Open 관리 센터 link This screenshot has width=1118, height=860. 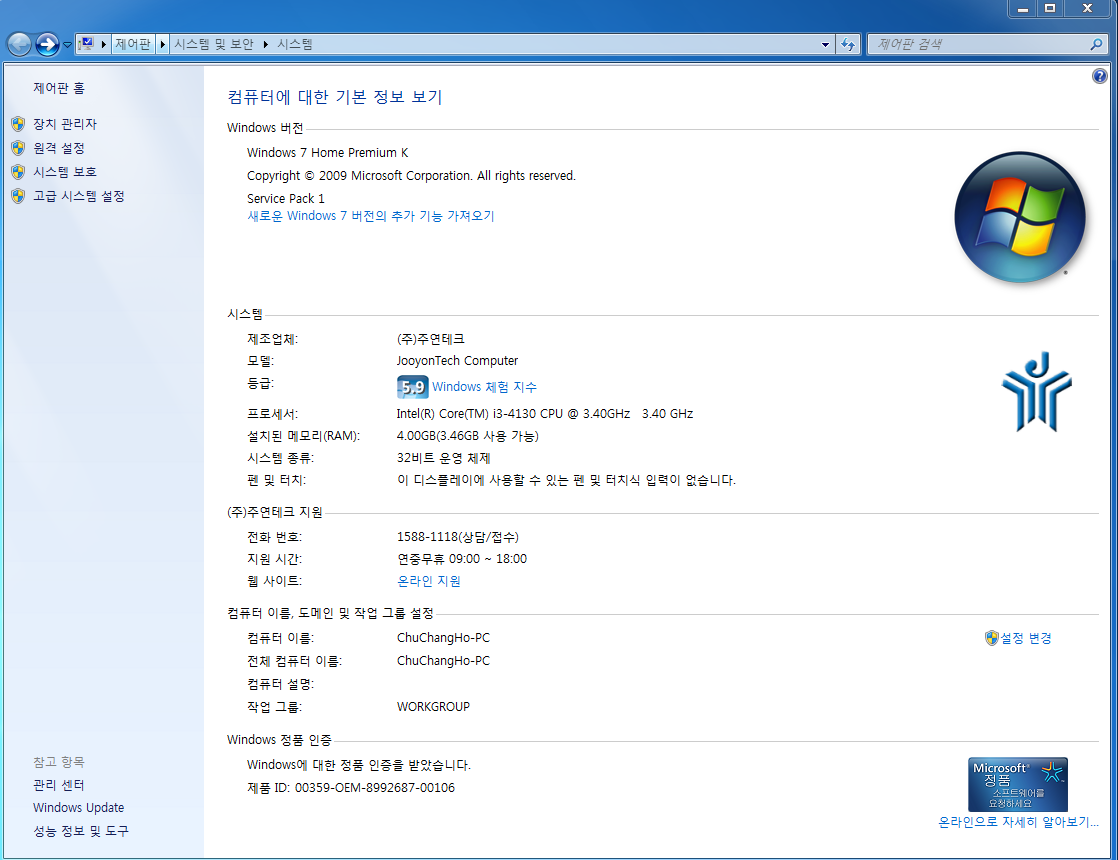(x=58, y=785)
